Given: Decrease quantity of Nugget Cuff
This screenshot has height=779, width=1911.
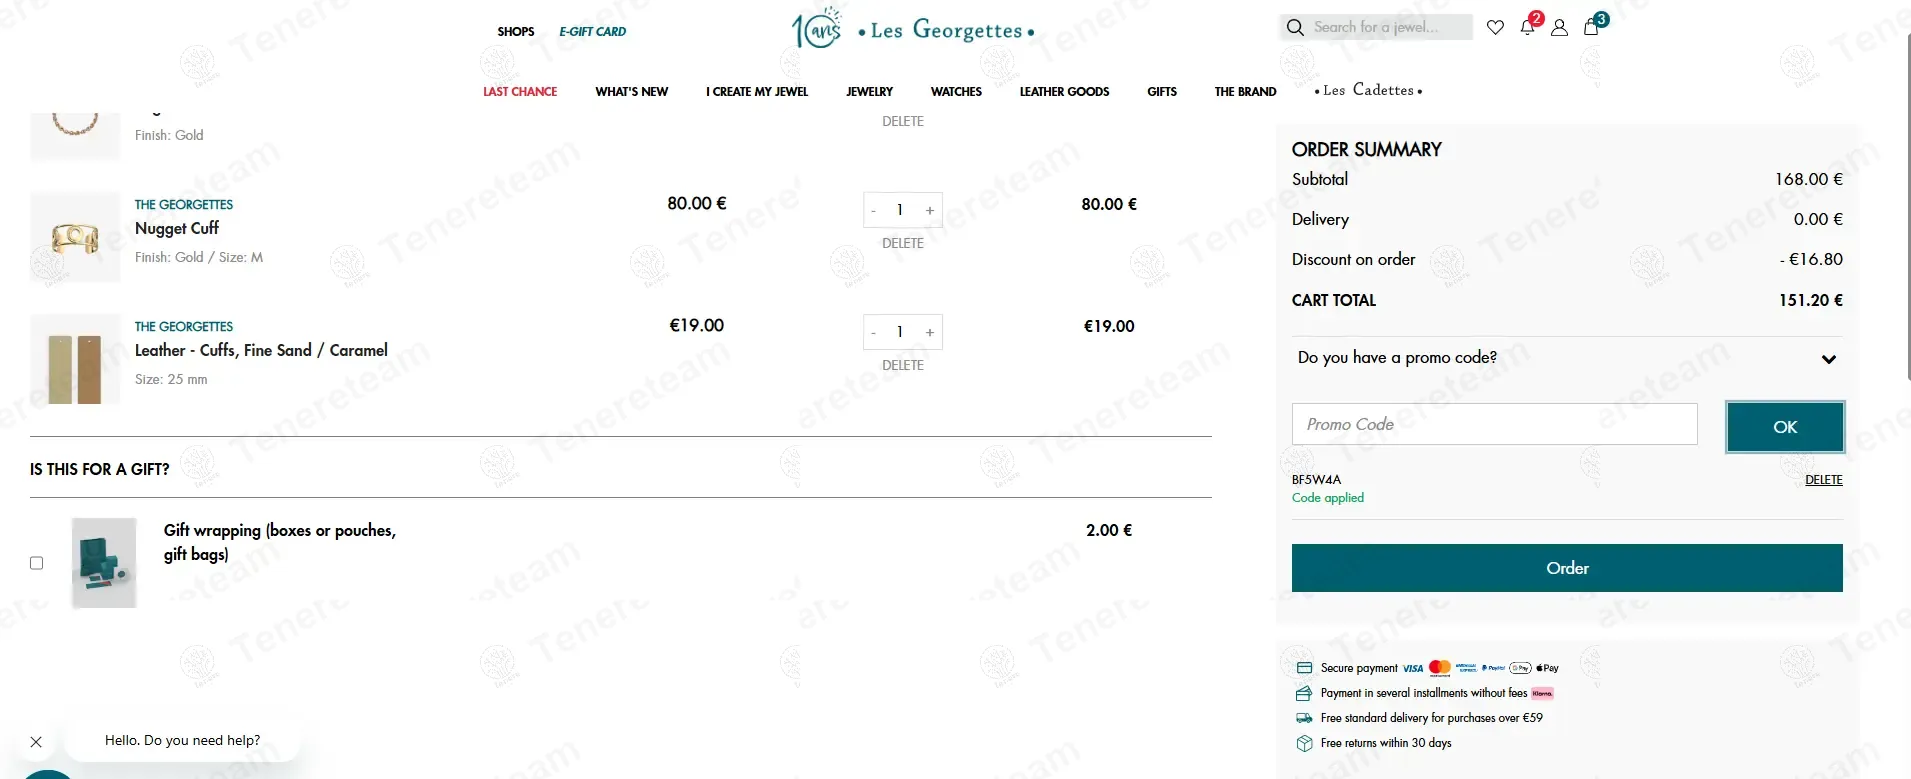Looking at the screenshot, I should pyautogui.click(x=874, y=210).
